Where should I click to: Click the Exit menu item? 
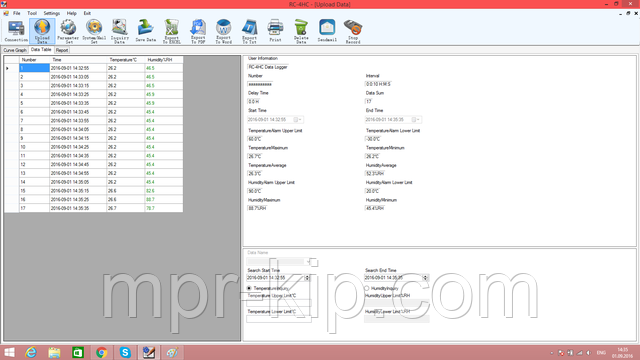[87, 13]
